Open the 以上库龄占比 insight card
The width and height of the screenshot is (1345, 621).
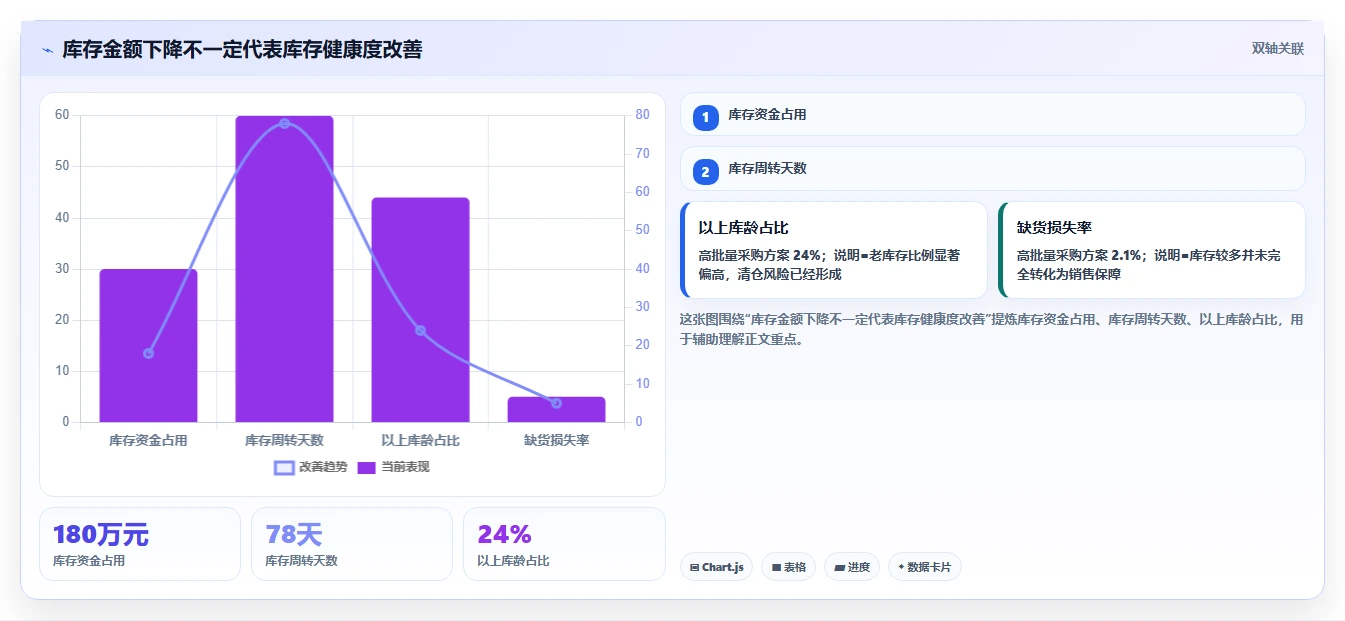point(834,250)
